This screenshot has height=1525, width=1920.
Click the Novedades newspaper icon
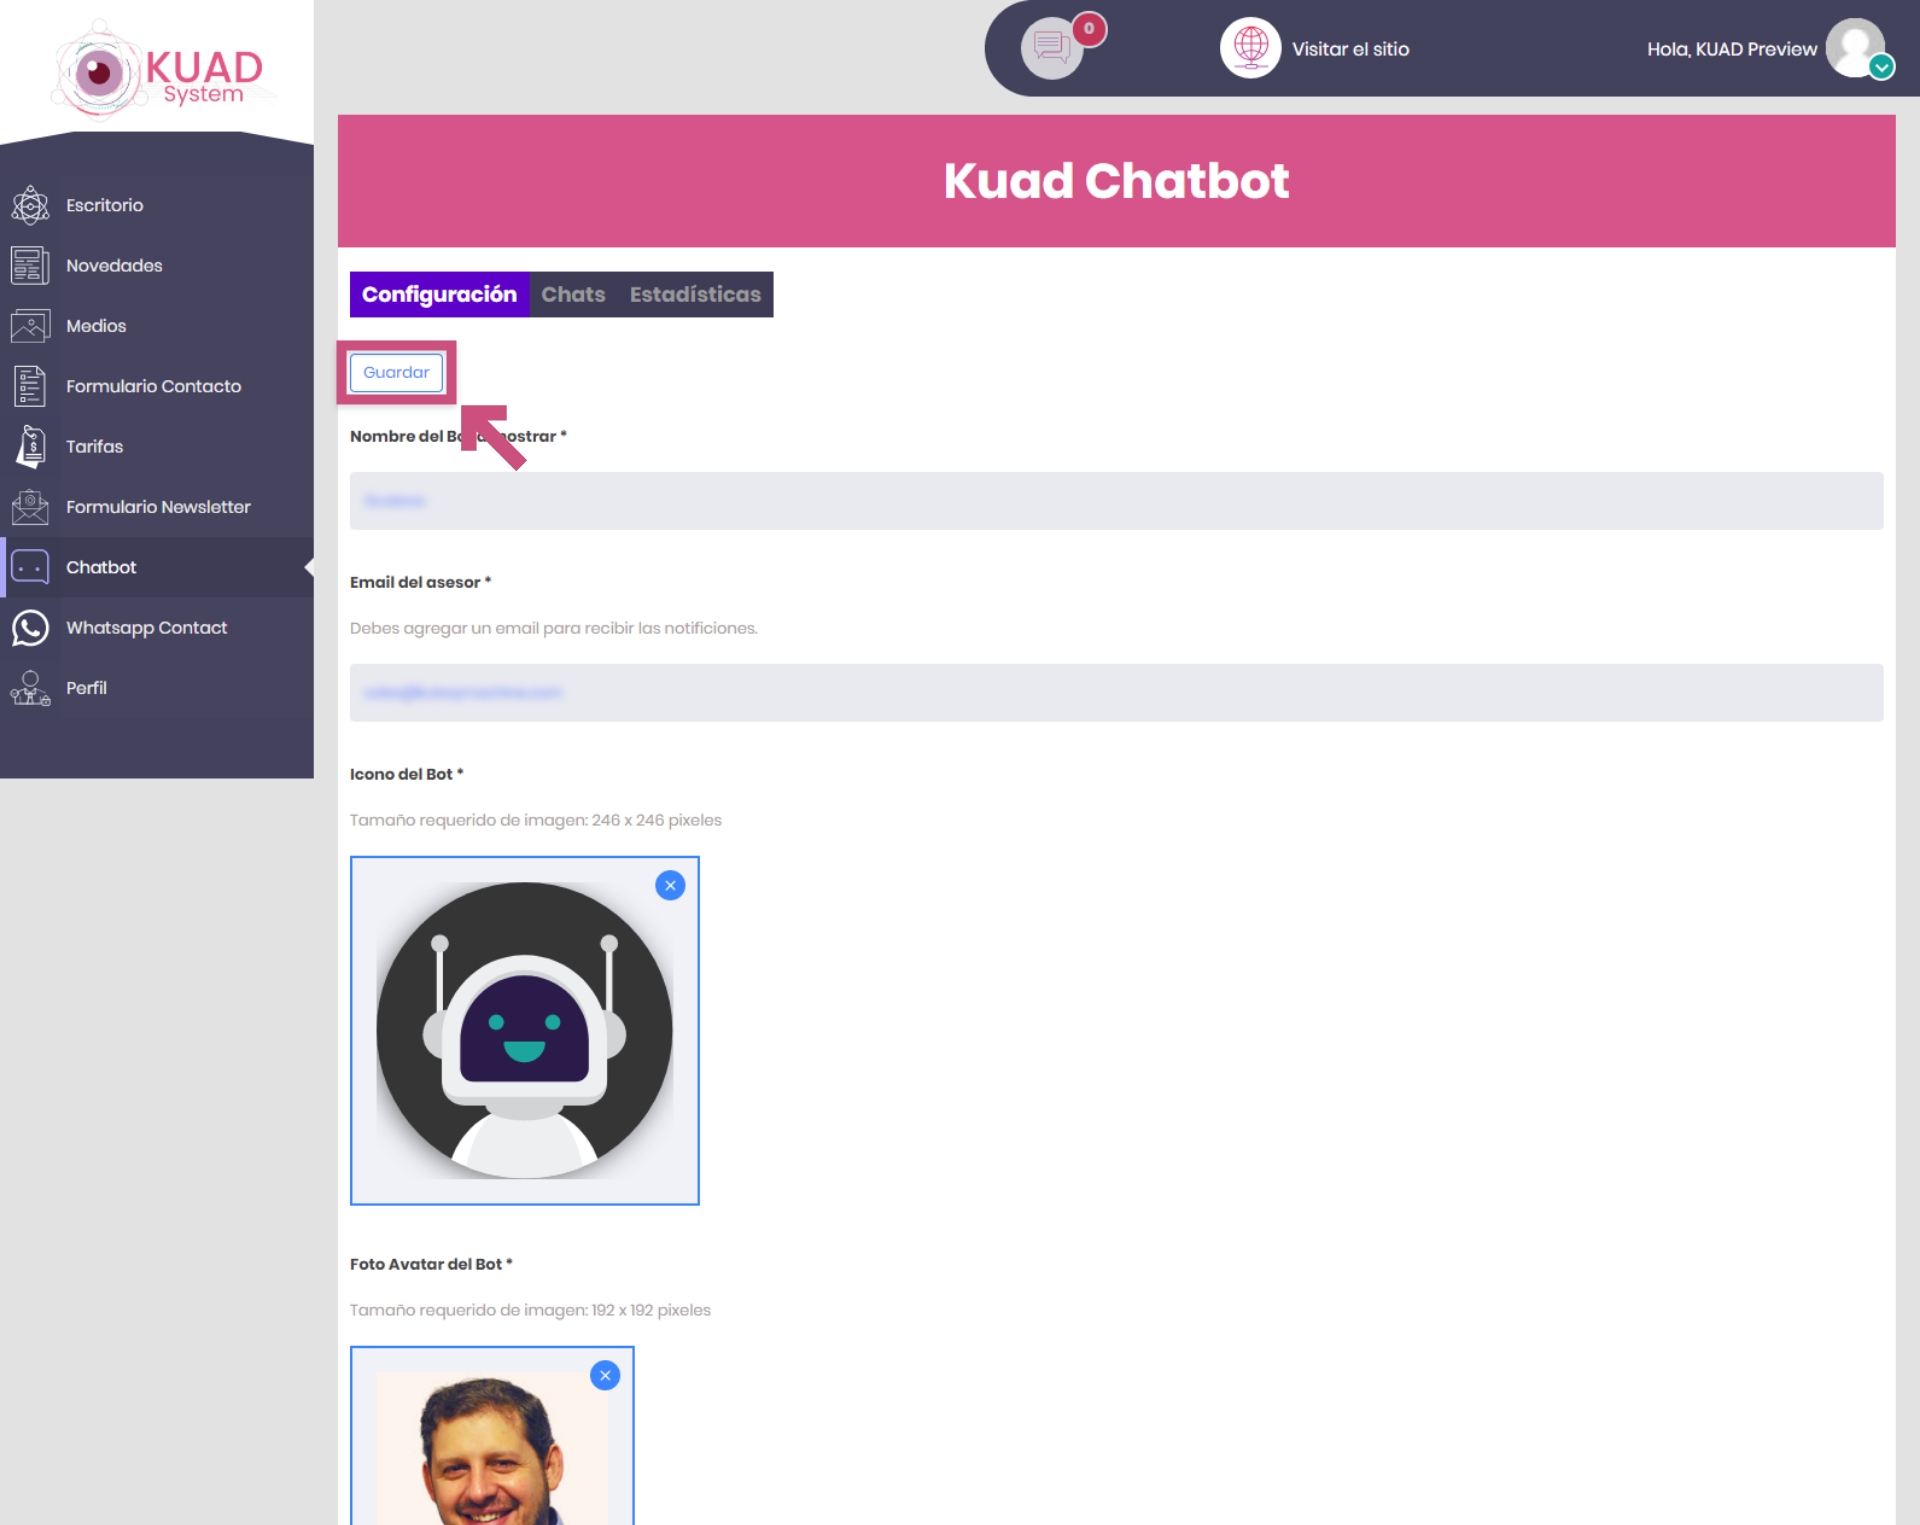click(x=30, y=265)
